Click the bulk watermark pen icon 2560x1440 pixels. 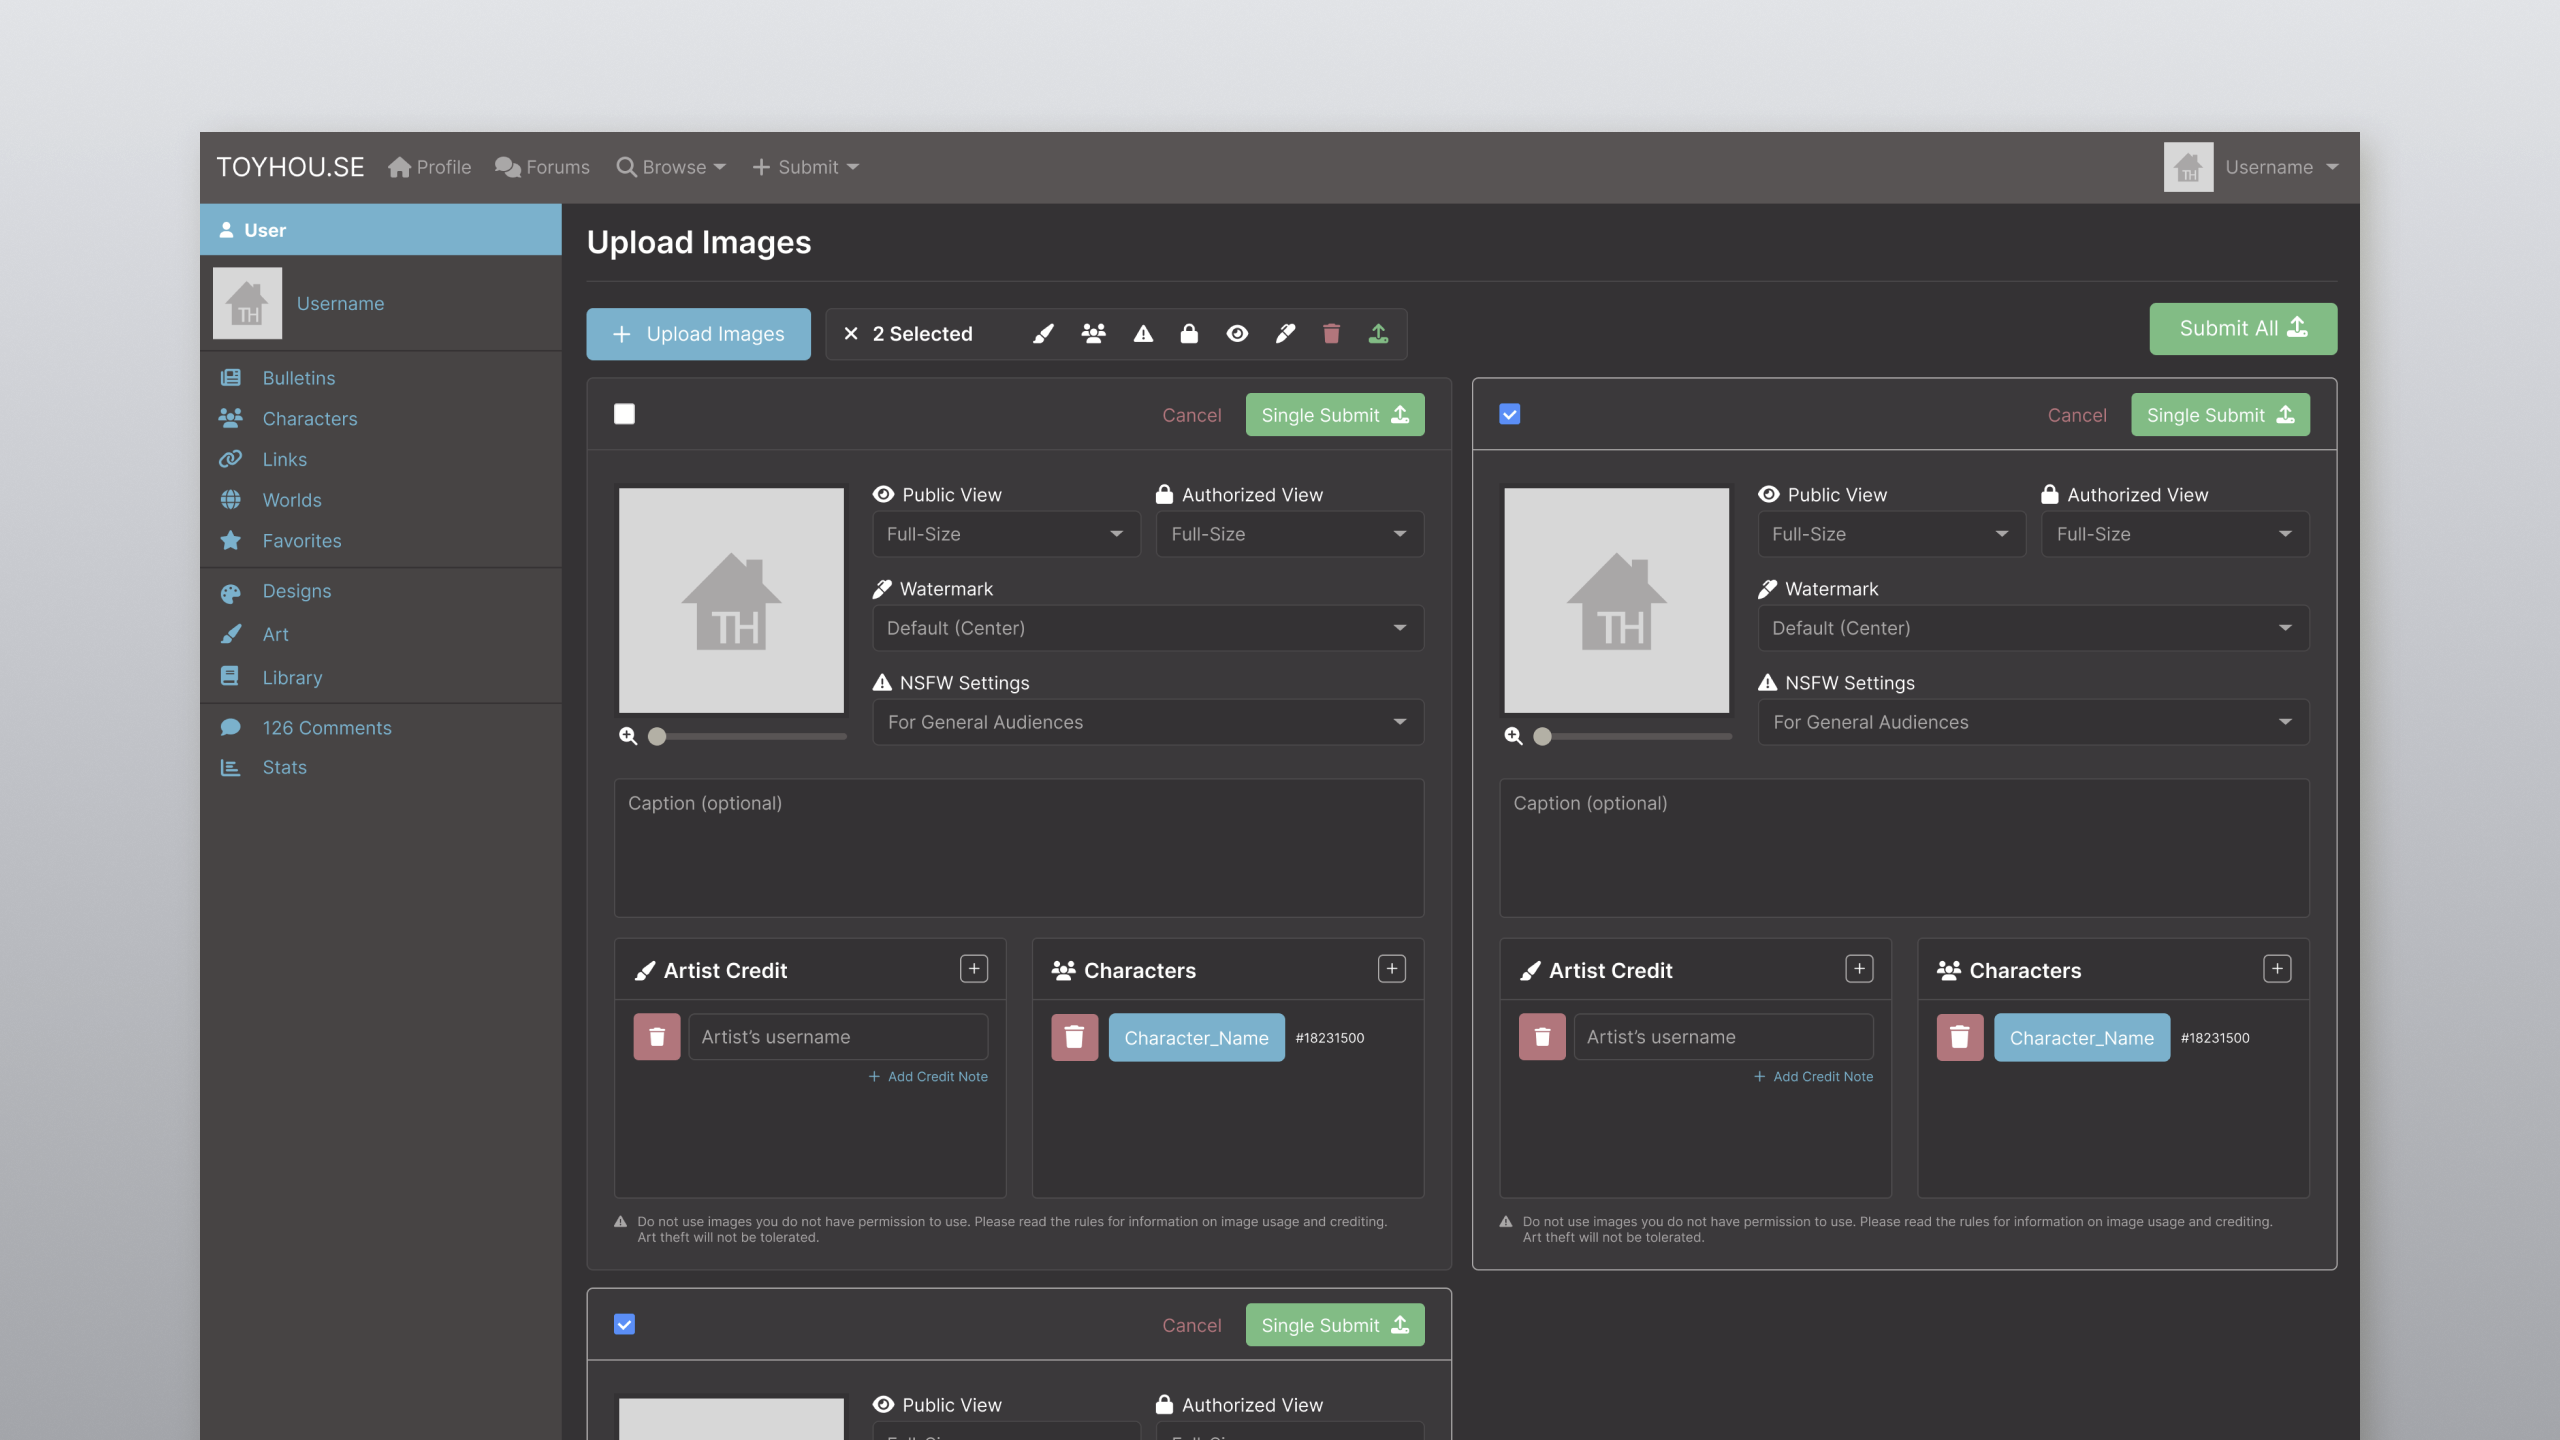1285,334
